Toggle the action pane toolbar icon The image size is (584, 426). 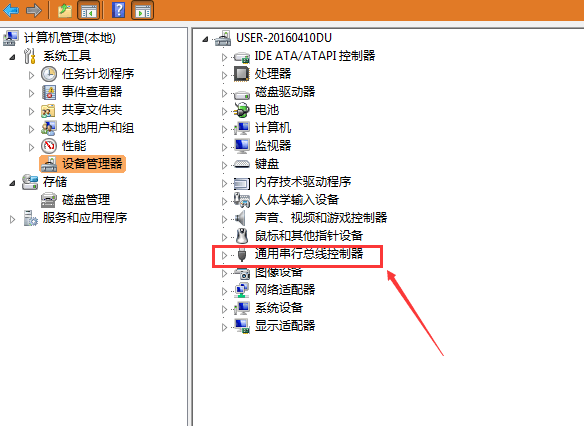[x=143, y=10]
